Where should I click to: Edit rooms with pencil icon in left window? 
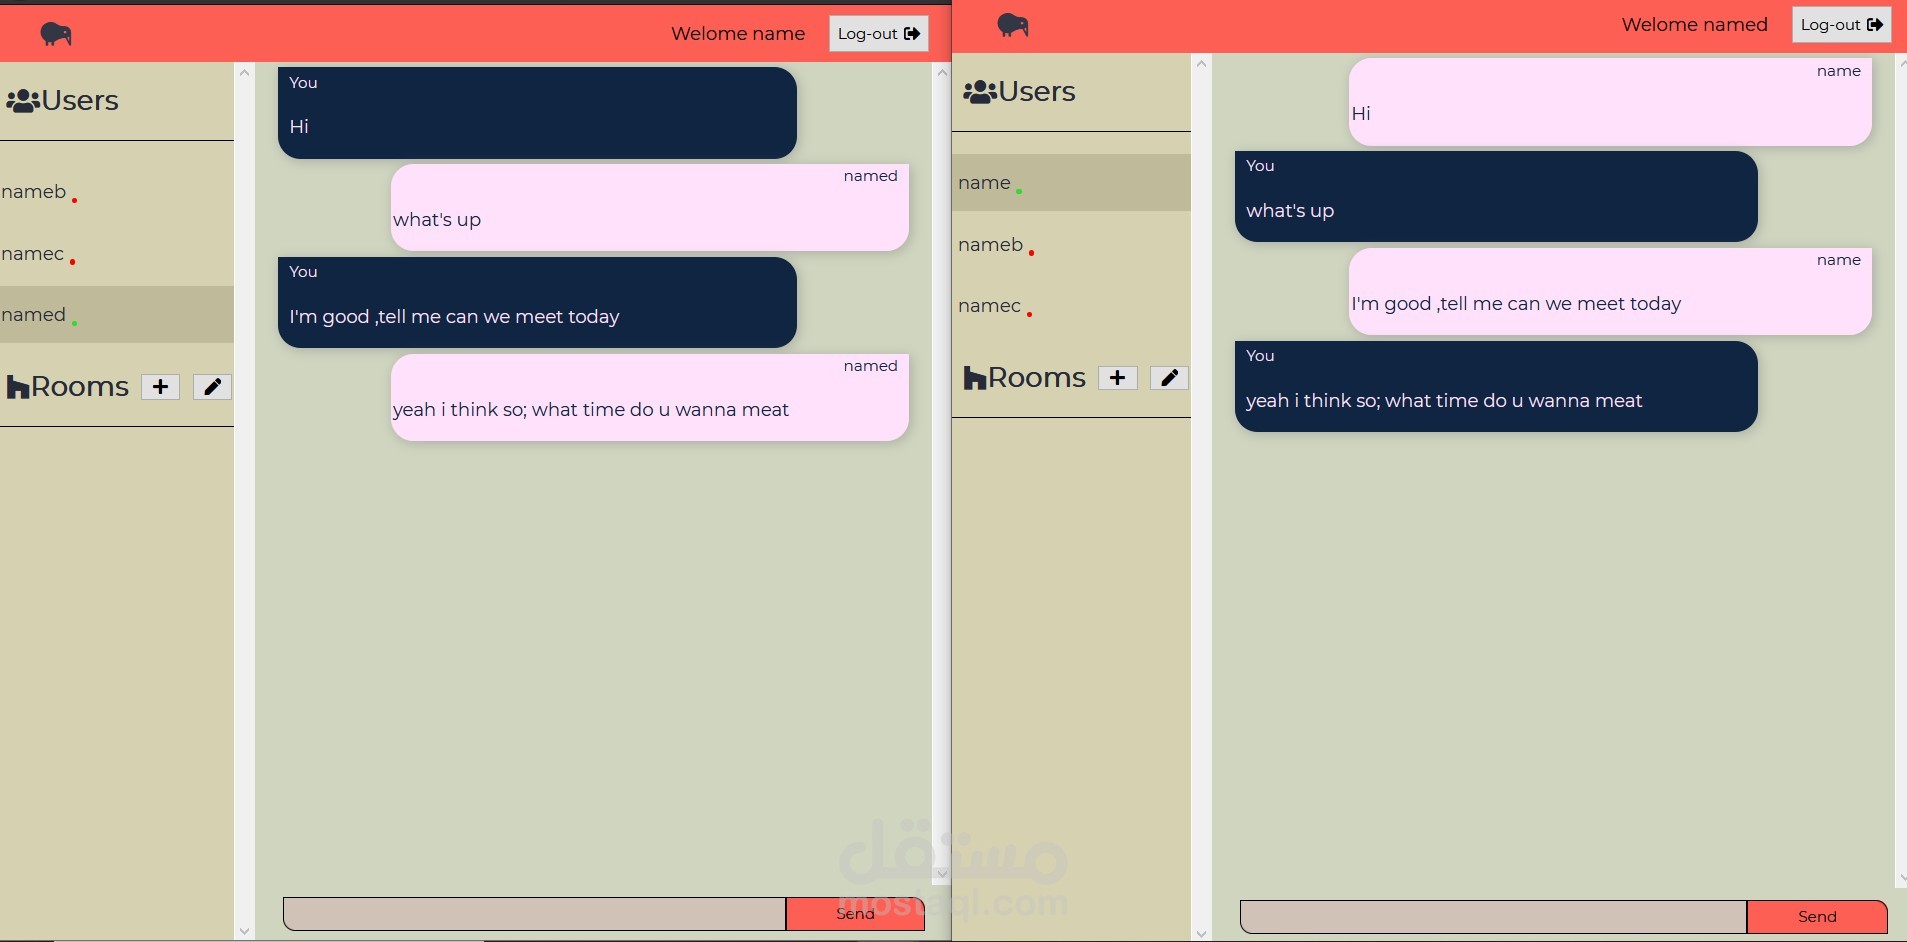[x=212, y=387]
